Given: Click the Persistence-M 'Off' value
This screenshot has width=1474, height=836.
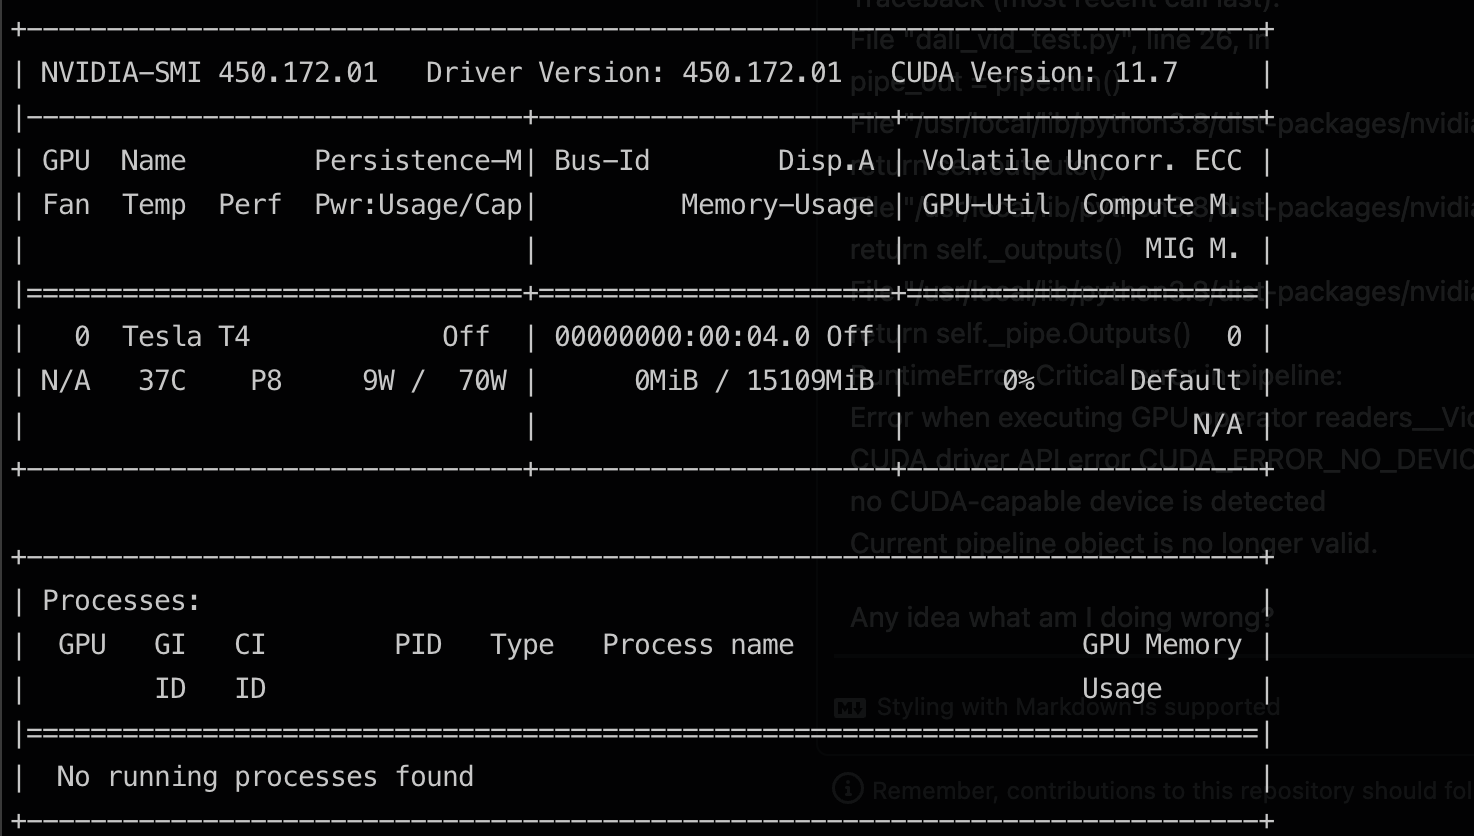Looking at the screenshot, I should [x=466, y=336].
